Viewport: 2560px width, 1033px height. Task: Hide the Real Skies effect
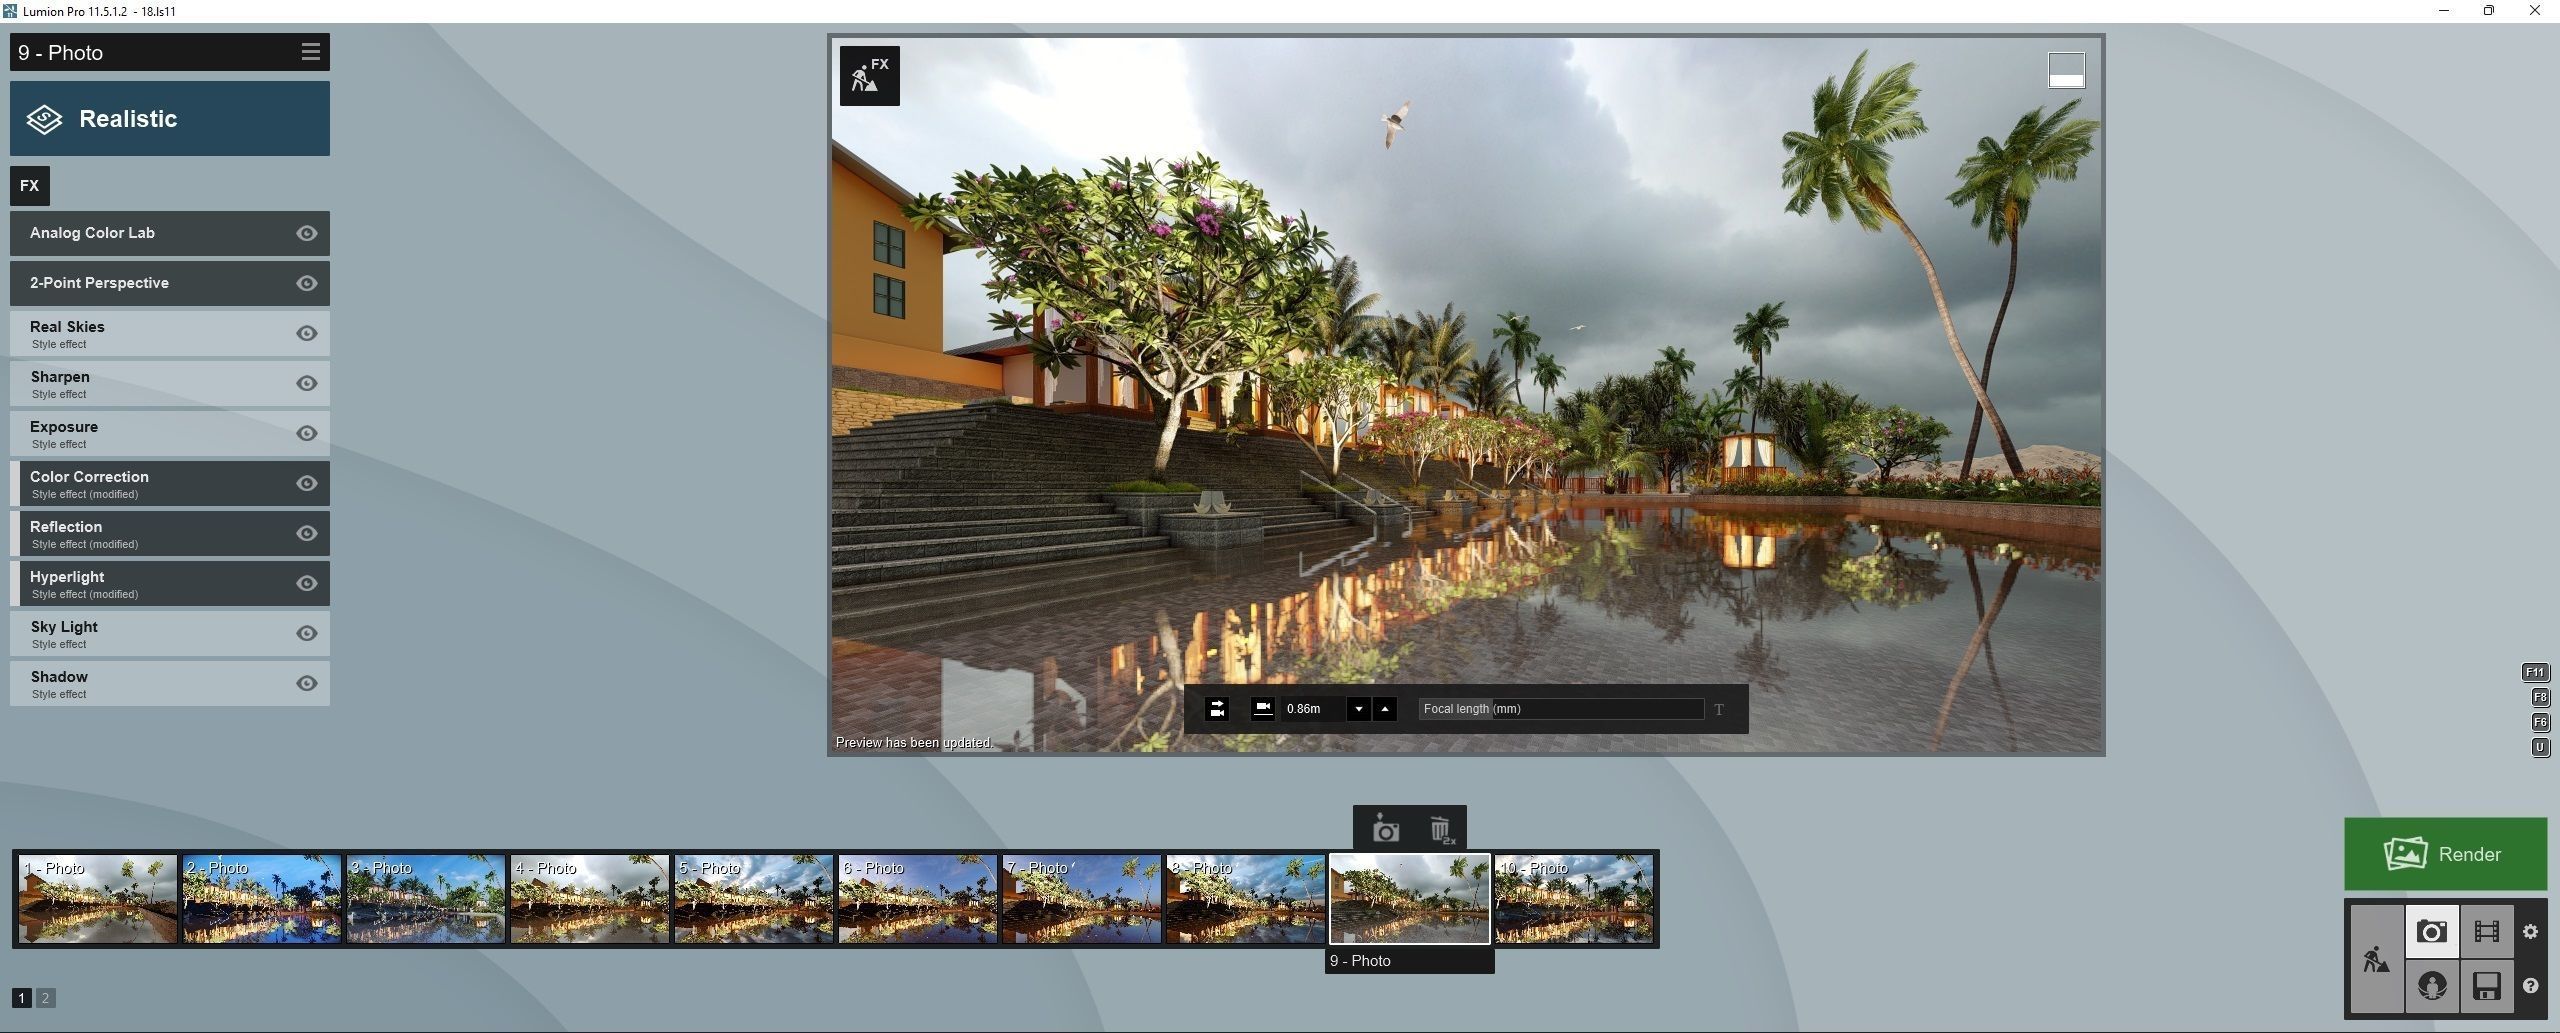[307, 333]
